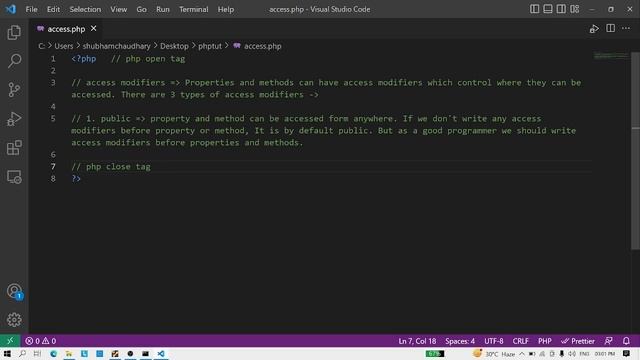Open the Explorer view in the activity bar
Screen dimensions: 640x360
(14, 33)
